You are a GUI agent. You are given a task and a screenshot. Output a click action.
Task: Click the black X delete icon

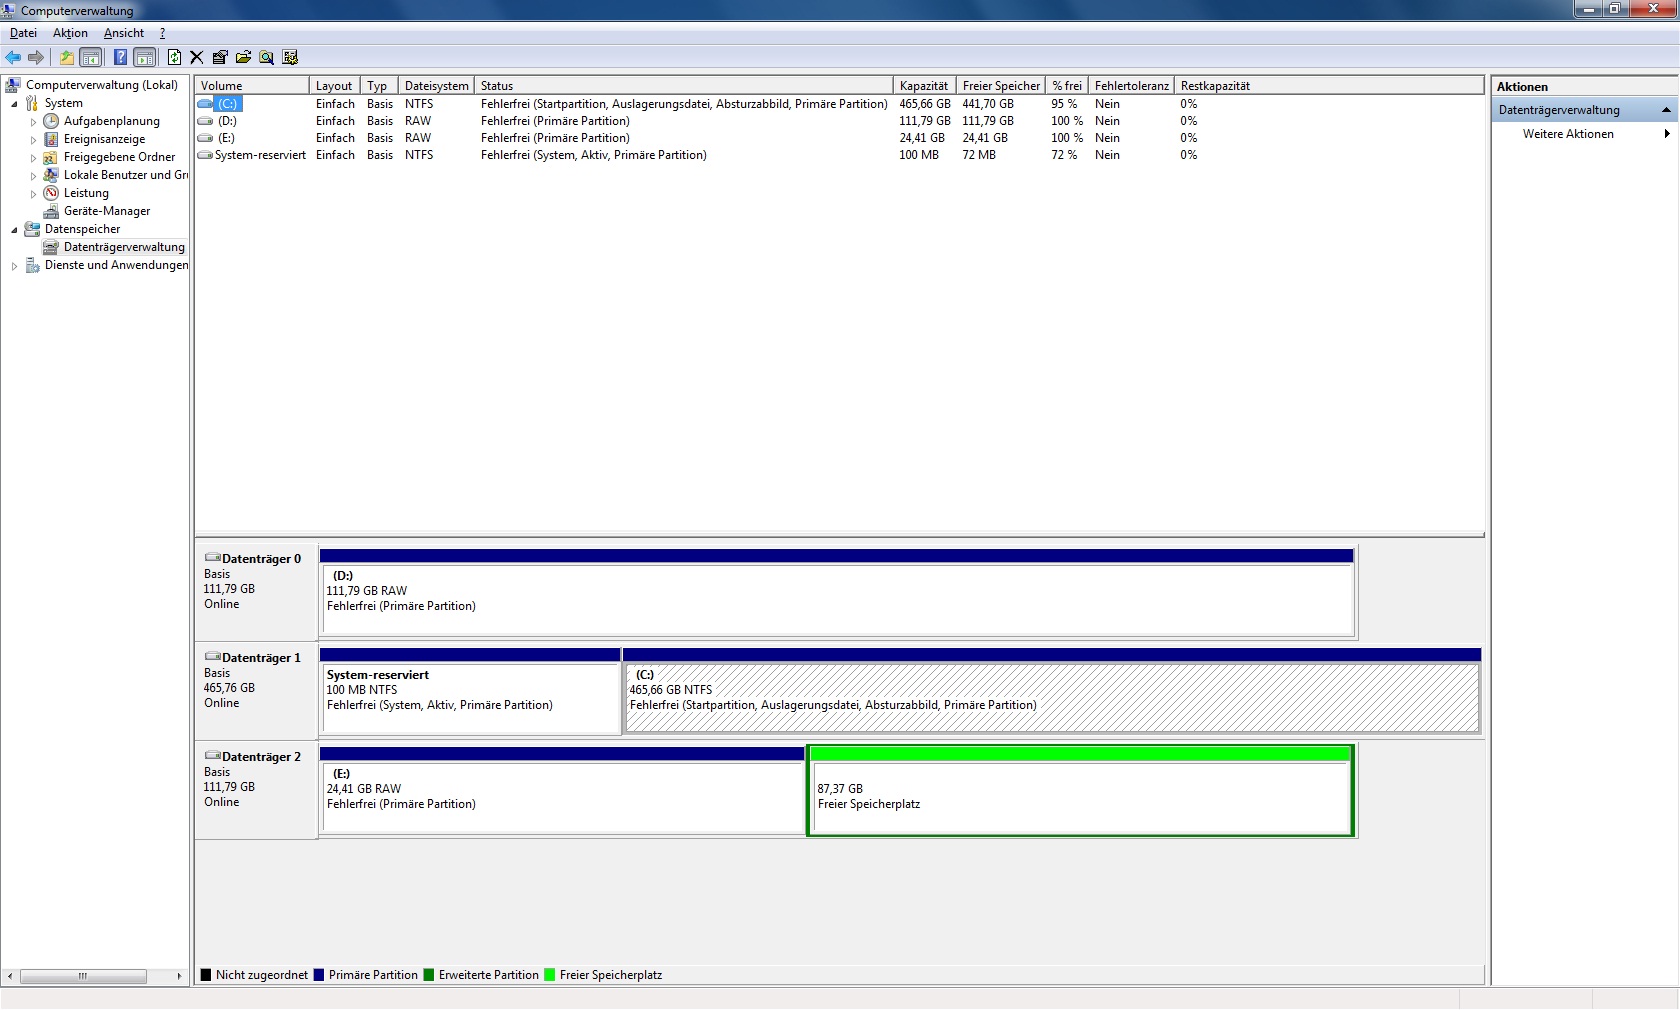pyautogui.click(x=197, y=57)
